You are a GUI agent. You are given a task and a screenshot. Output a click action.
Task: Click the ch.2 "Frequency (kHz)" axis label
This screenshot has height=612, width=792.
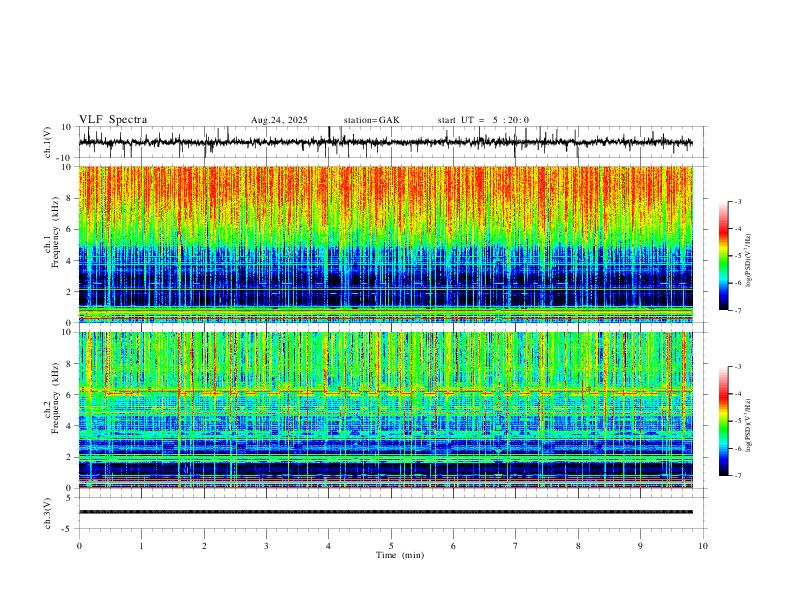[55, 397]
